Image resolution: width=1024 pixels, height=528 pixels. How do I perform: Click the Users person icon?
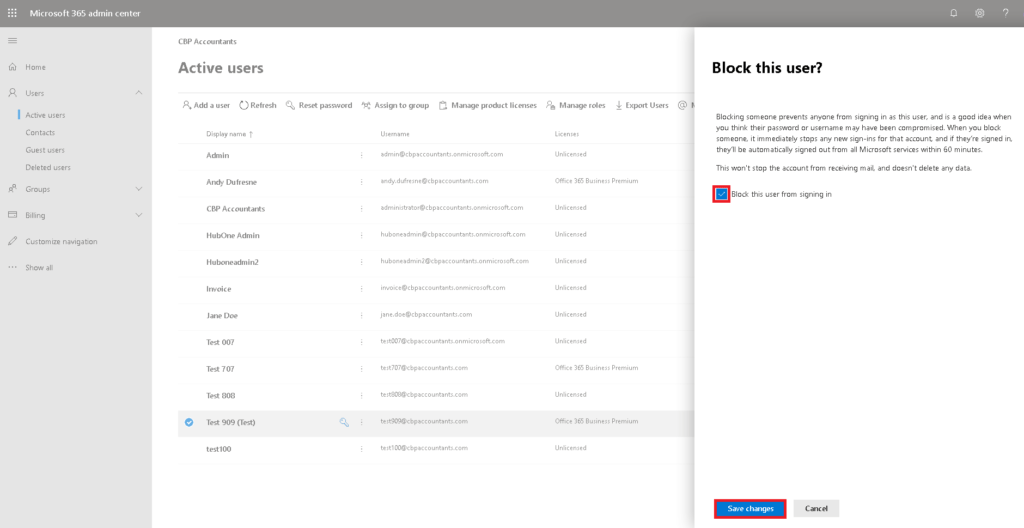click(x=12, y=93)
